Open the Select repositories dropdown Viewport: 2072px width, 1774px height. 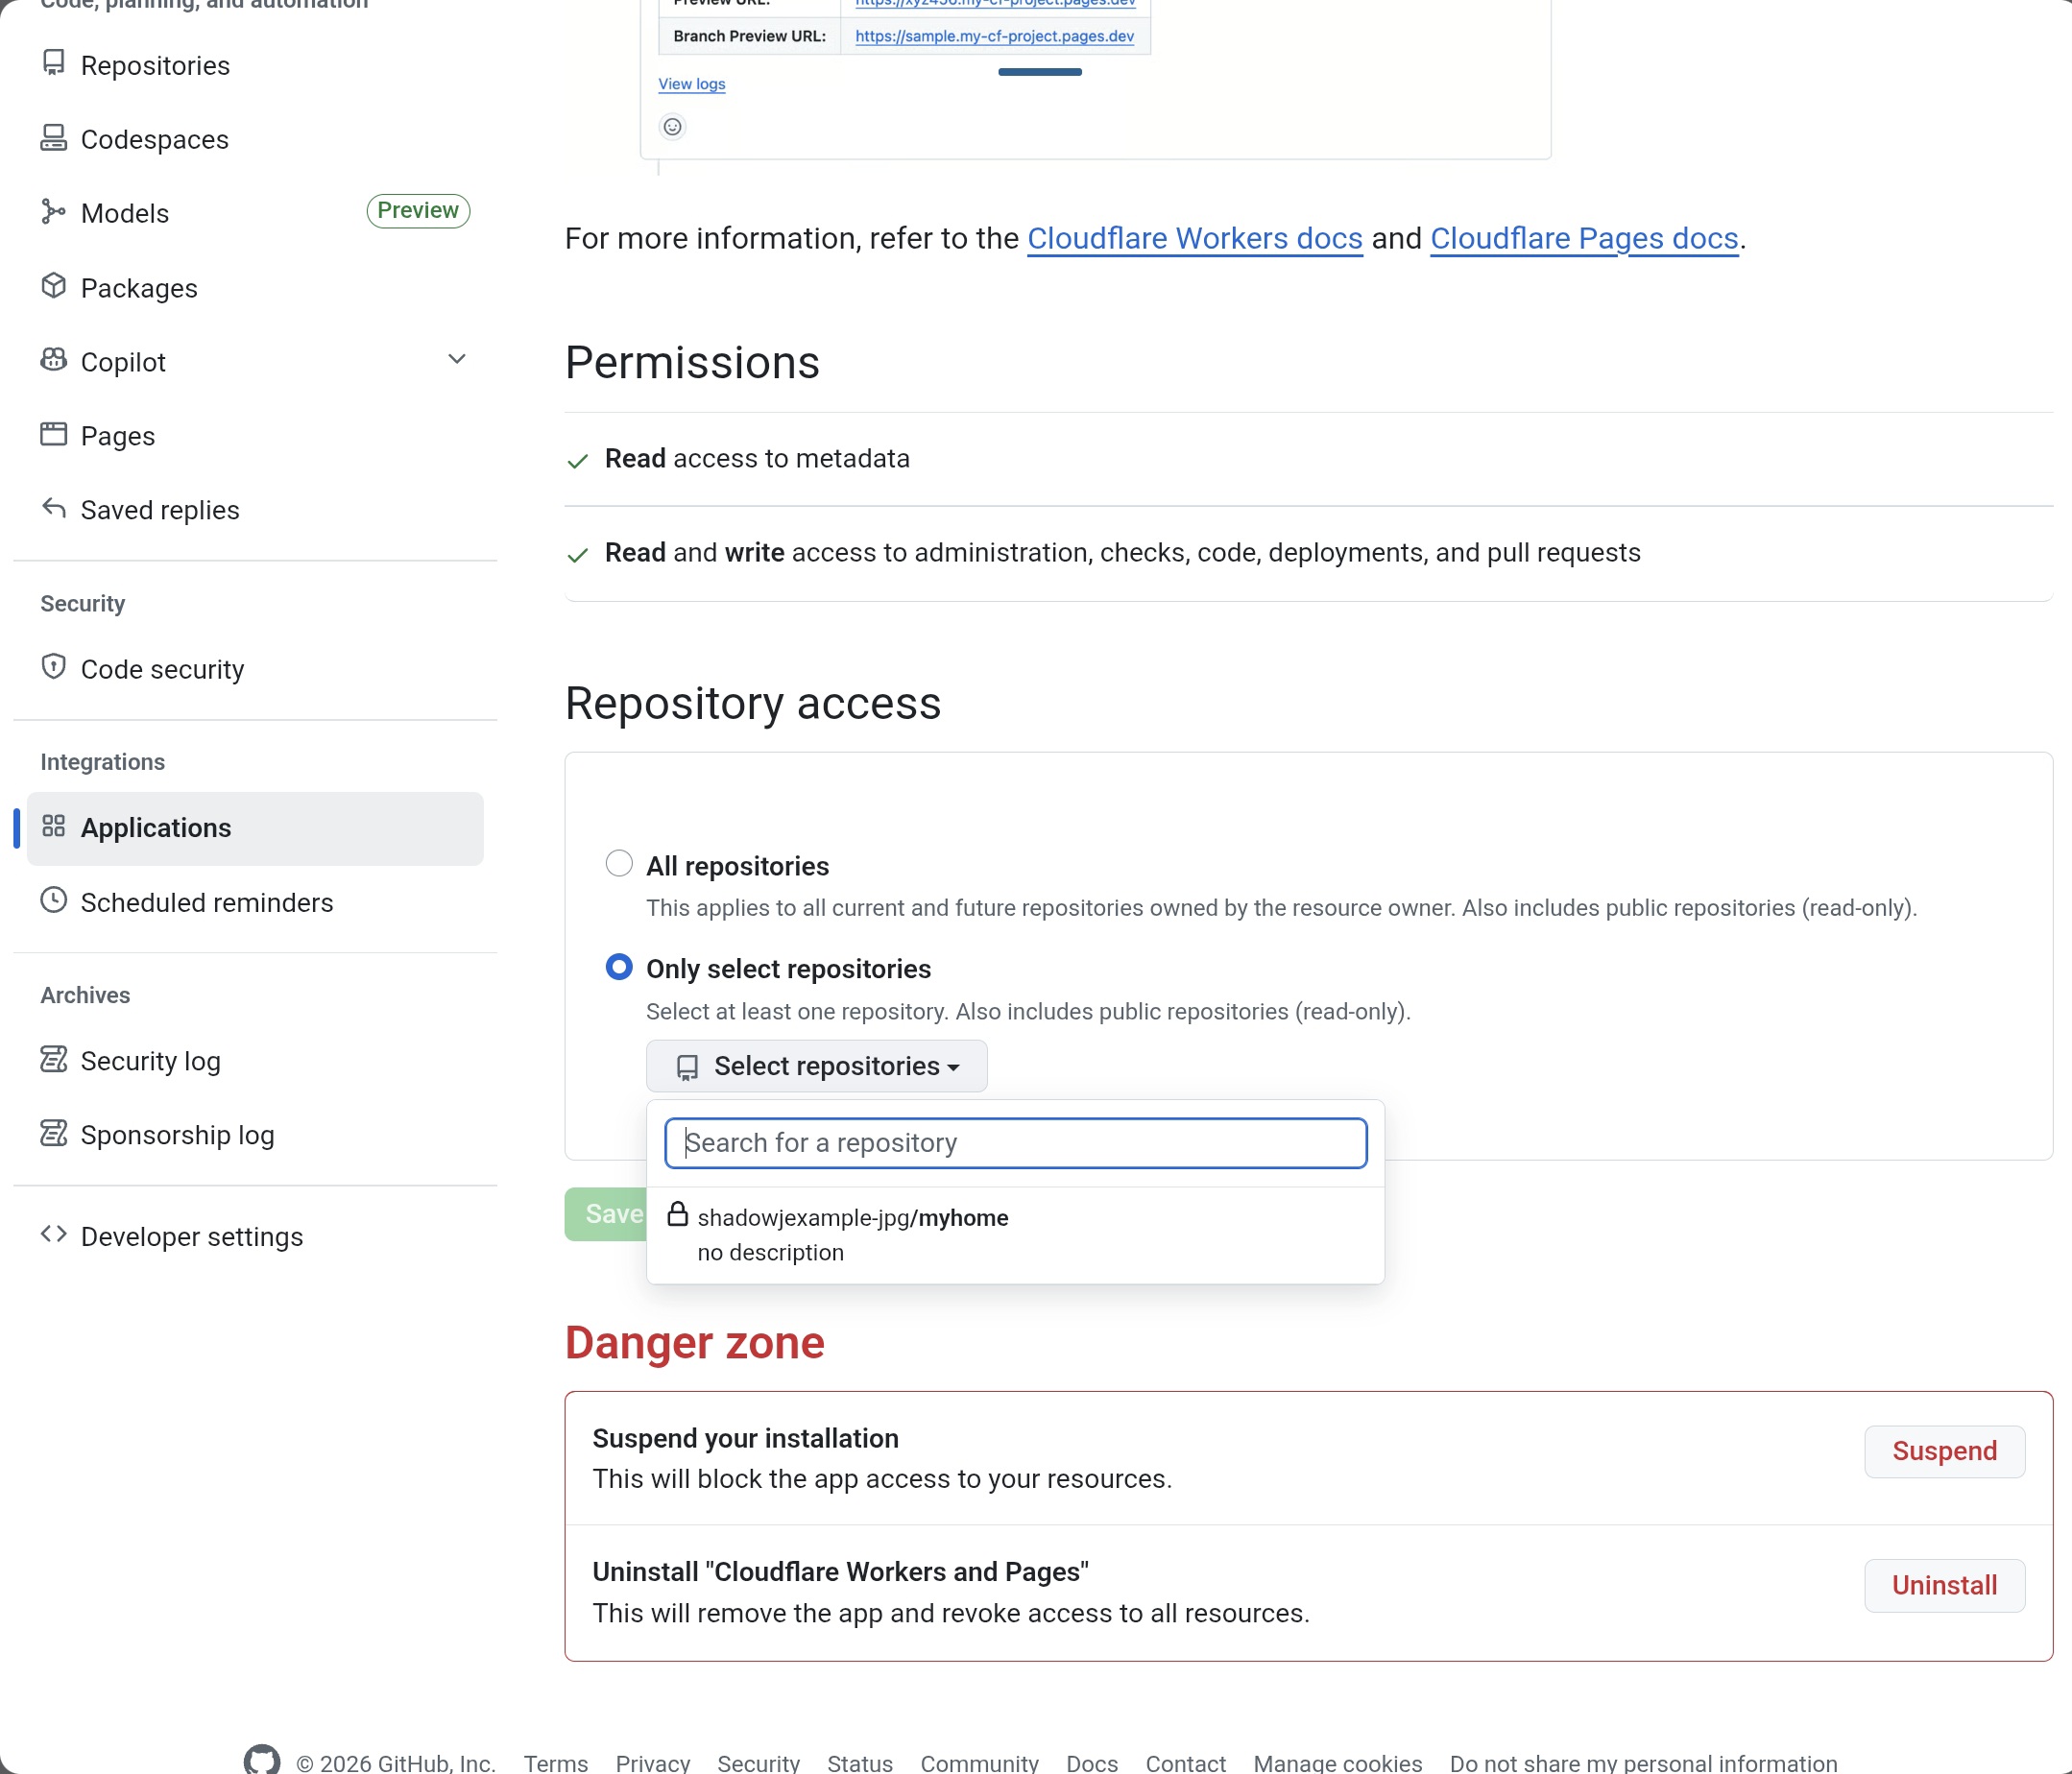point(816,1066)
